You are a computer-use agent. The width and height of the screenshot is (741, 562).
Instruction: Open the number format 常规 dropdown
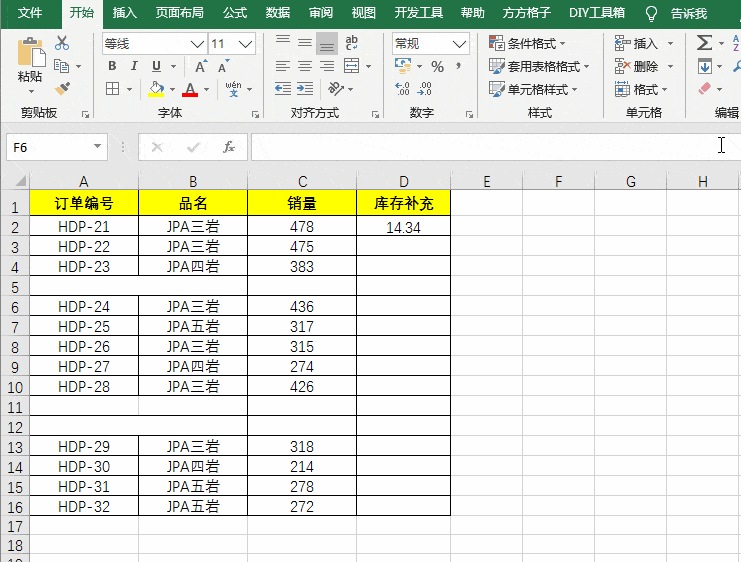[459, 44]
